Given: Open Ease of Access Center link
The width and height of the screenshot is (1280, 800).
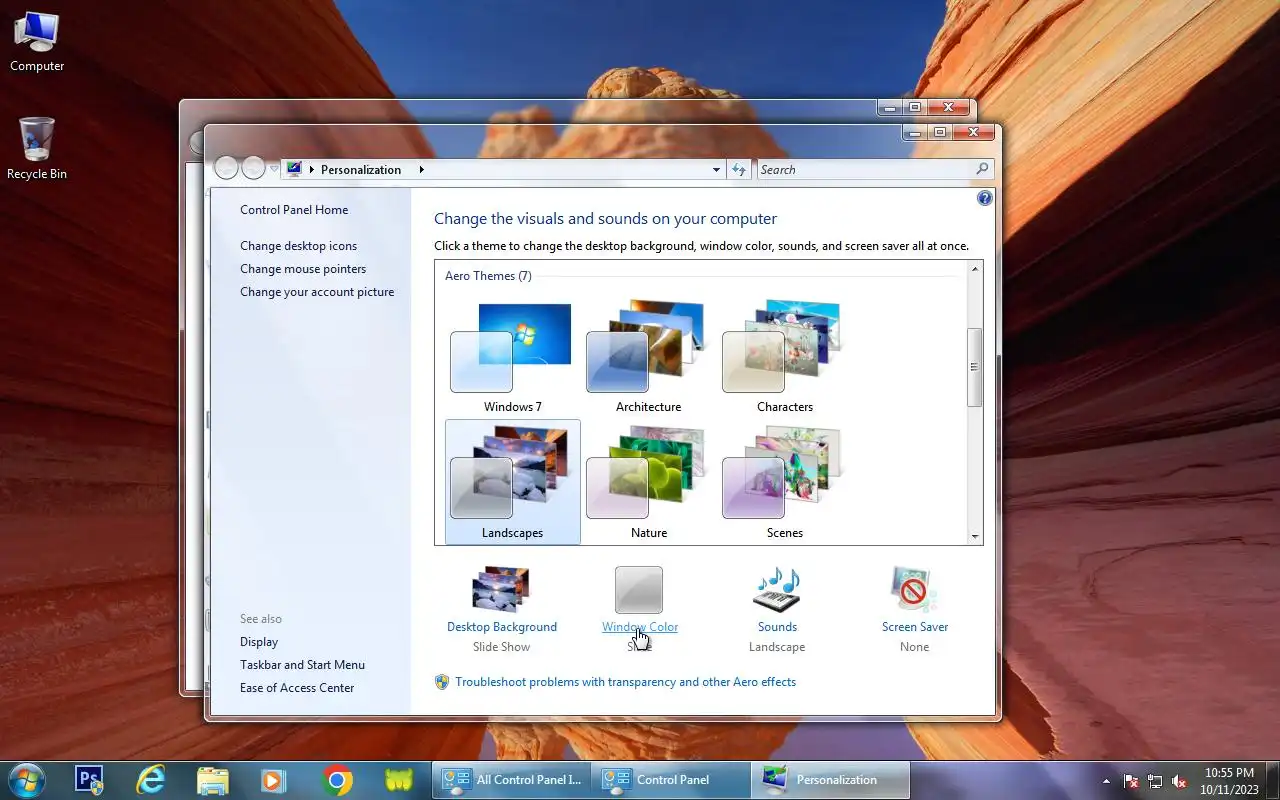Looking at the screenshot, I should [x=297, y=688].
